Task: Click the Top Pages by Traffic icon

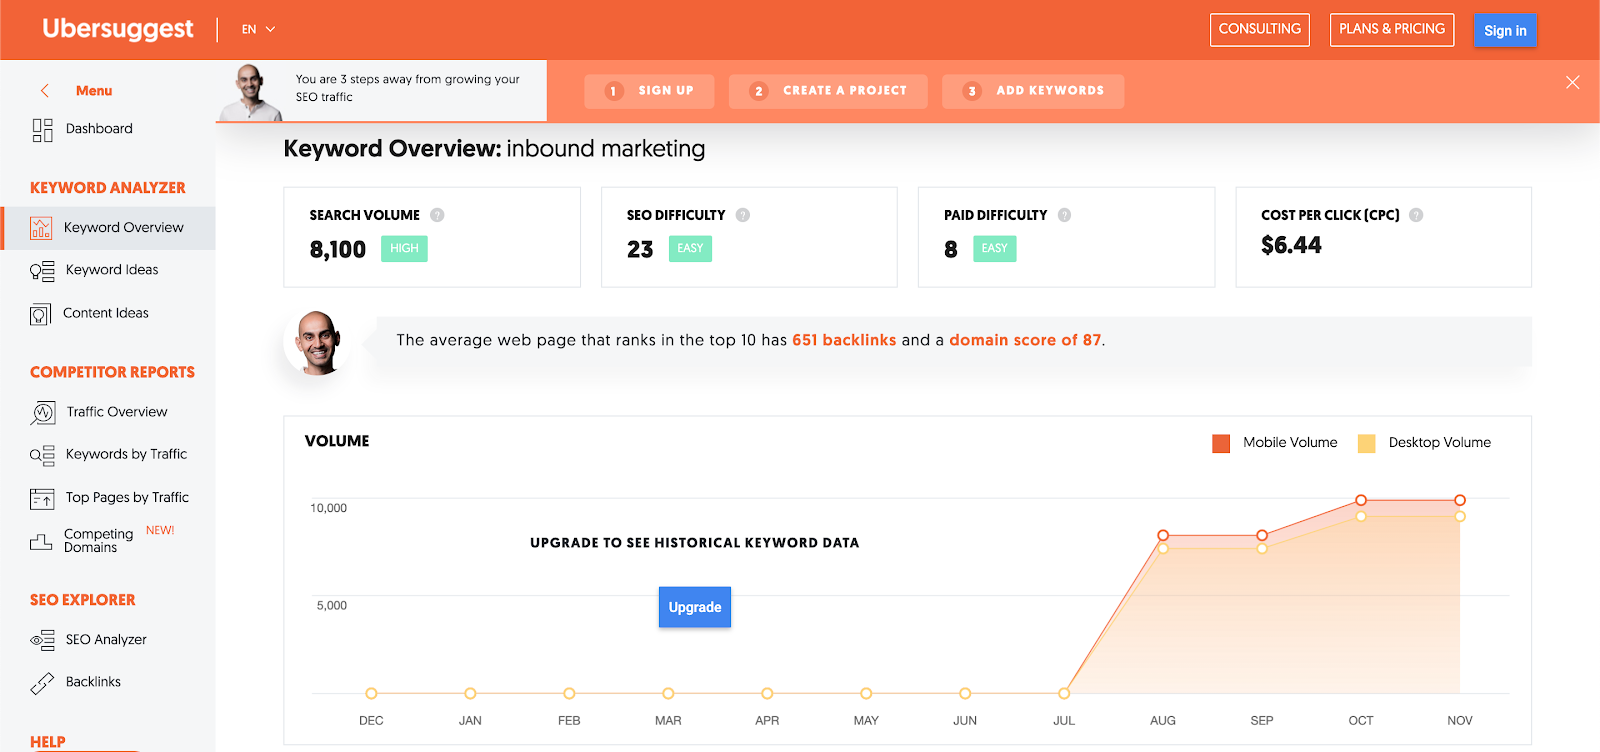Action: [42, 498]
